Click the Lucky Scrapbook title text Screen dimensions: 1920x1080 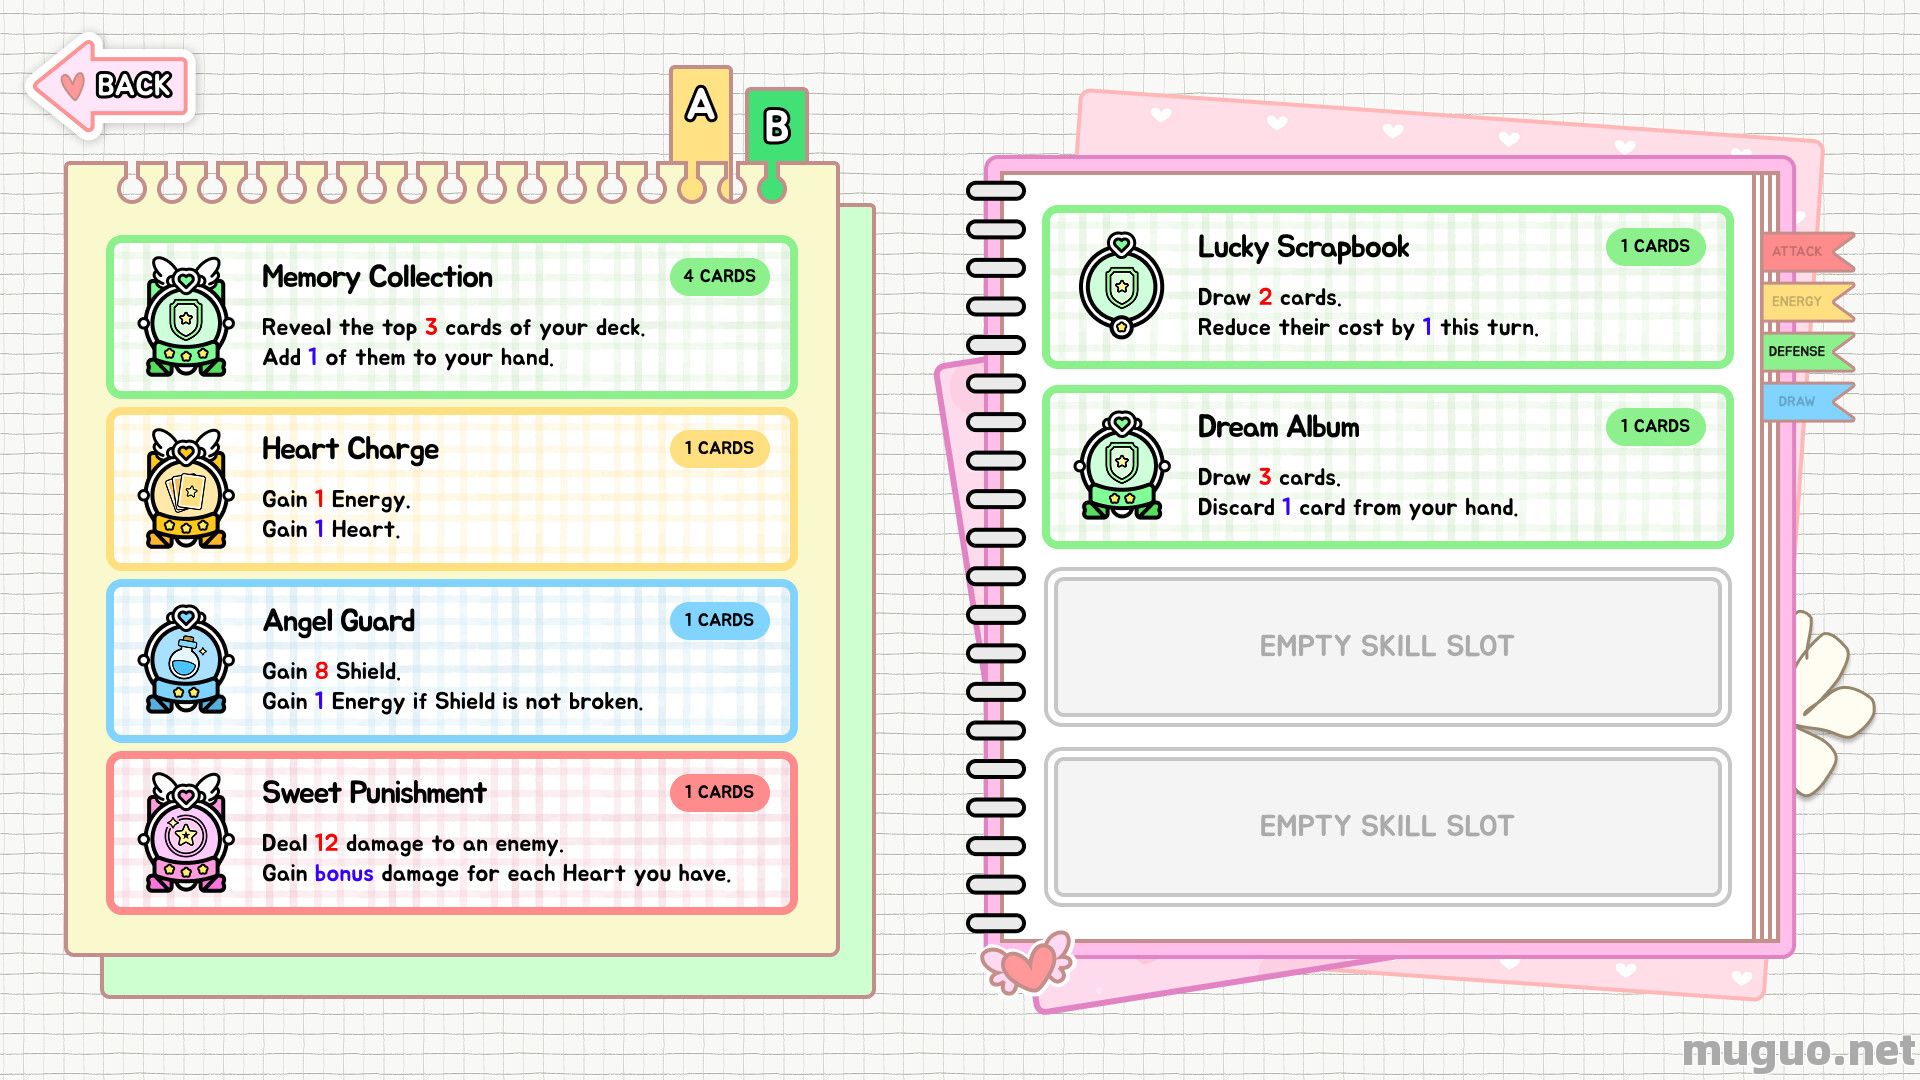[x=1303, y=248]
